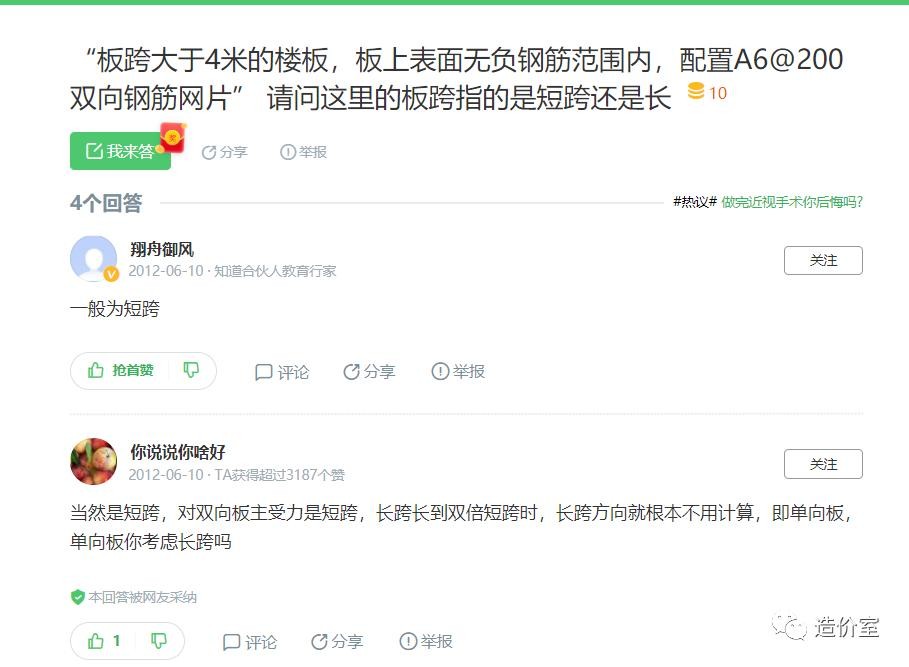The width and height of the screenshot is (909, 667).
Task: Upvote the adopted answer with 1 like
Action: (104, 641)
